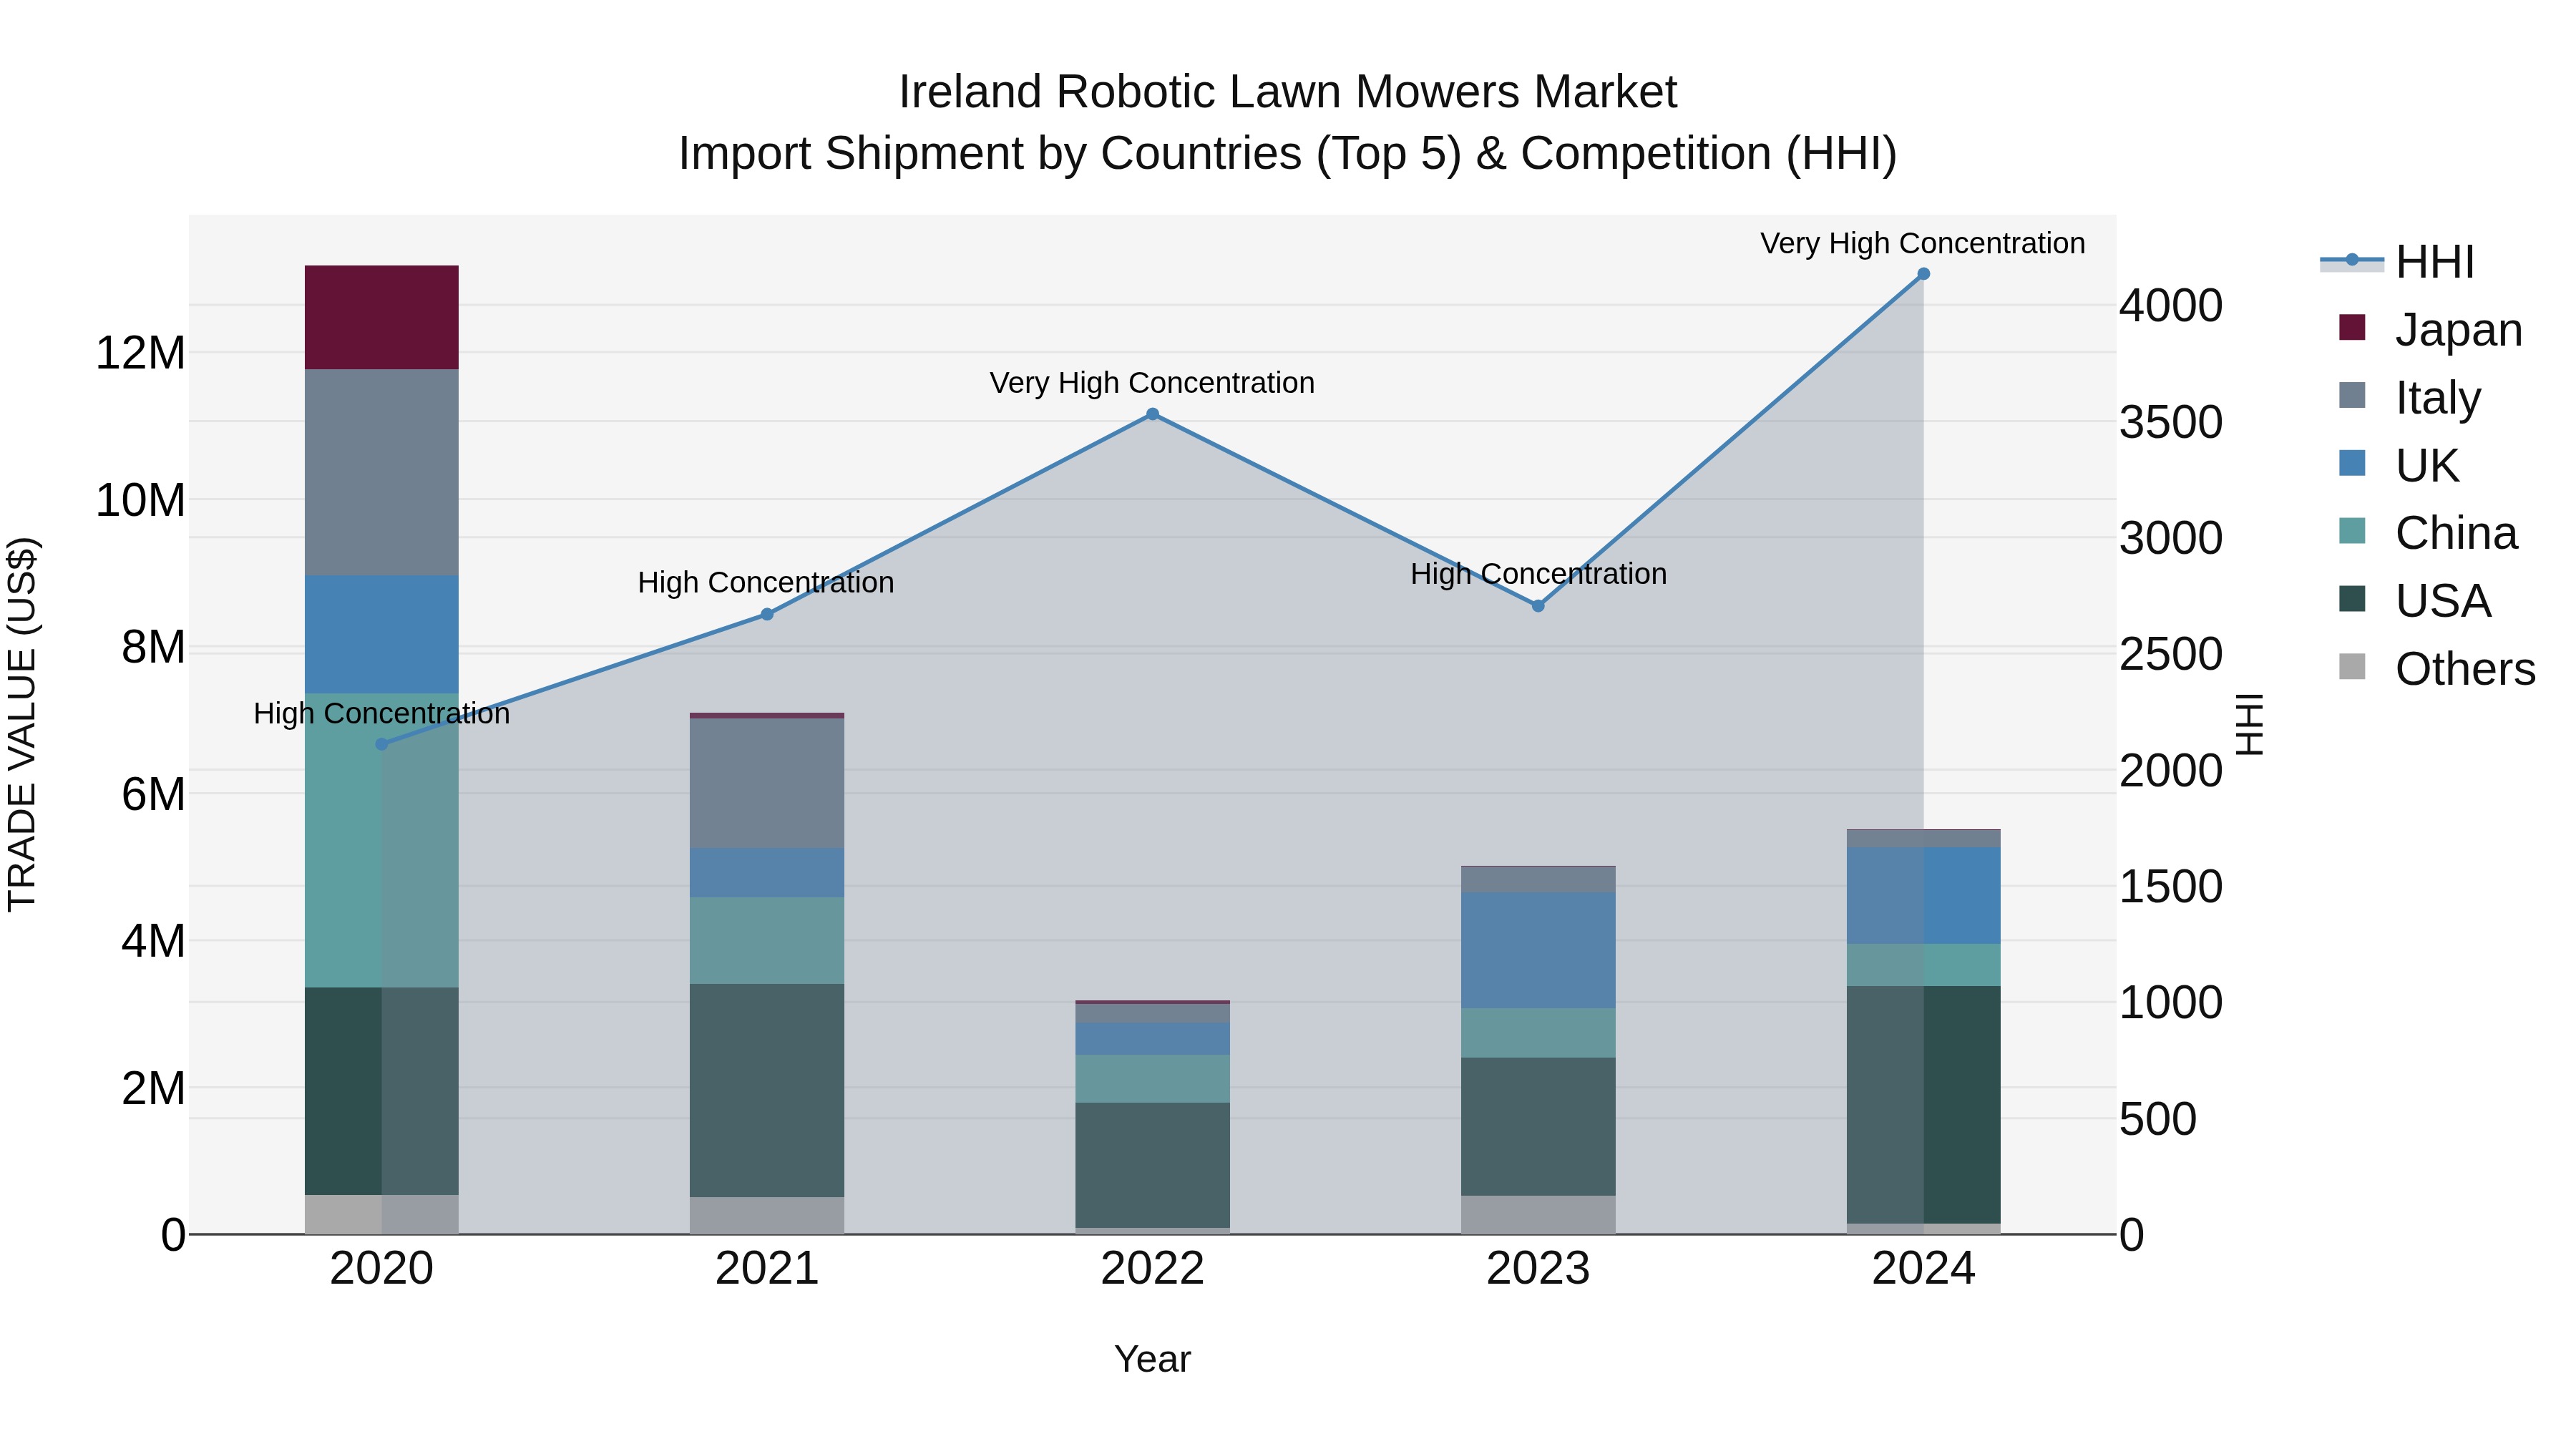
Task: Toggle the Others legend entry
Action: (x=2437, y=669)
